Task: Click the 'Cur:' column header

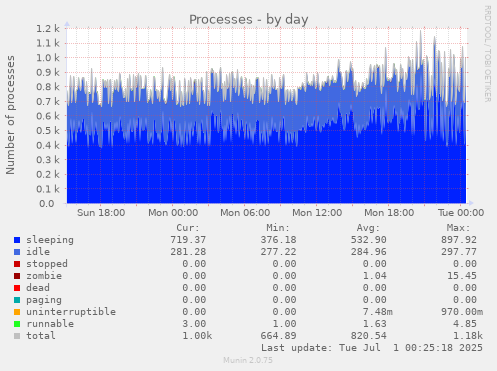Action: click(188, 228)
